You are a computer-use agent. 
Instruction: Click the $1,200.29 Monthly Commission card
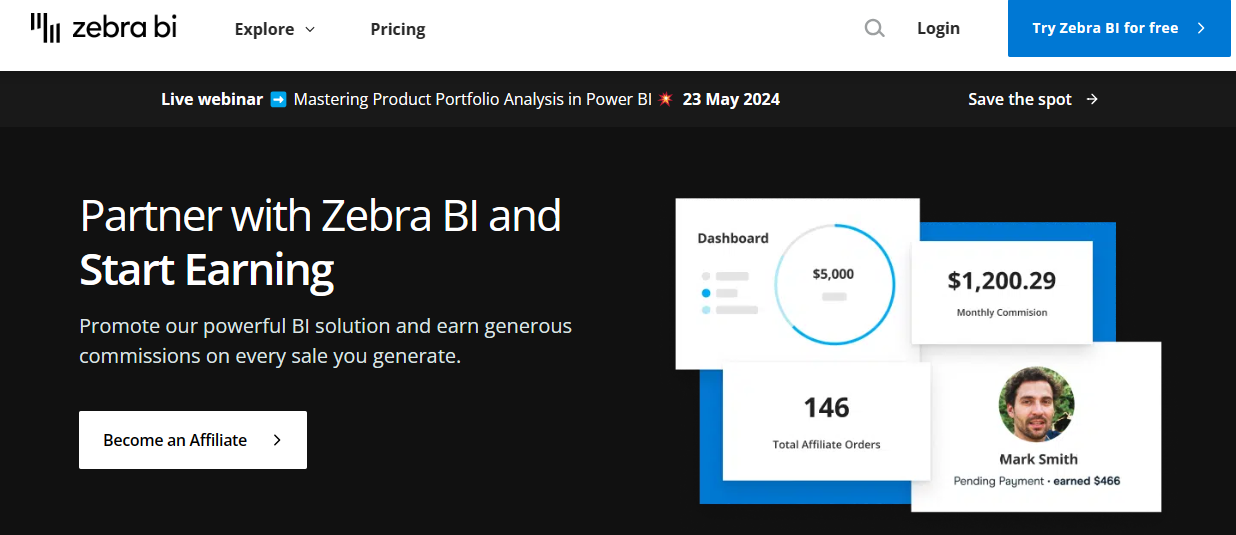click(1001, 292)
